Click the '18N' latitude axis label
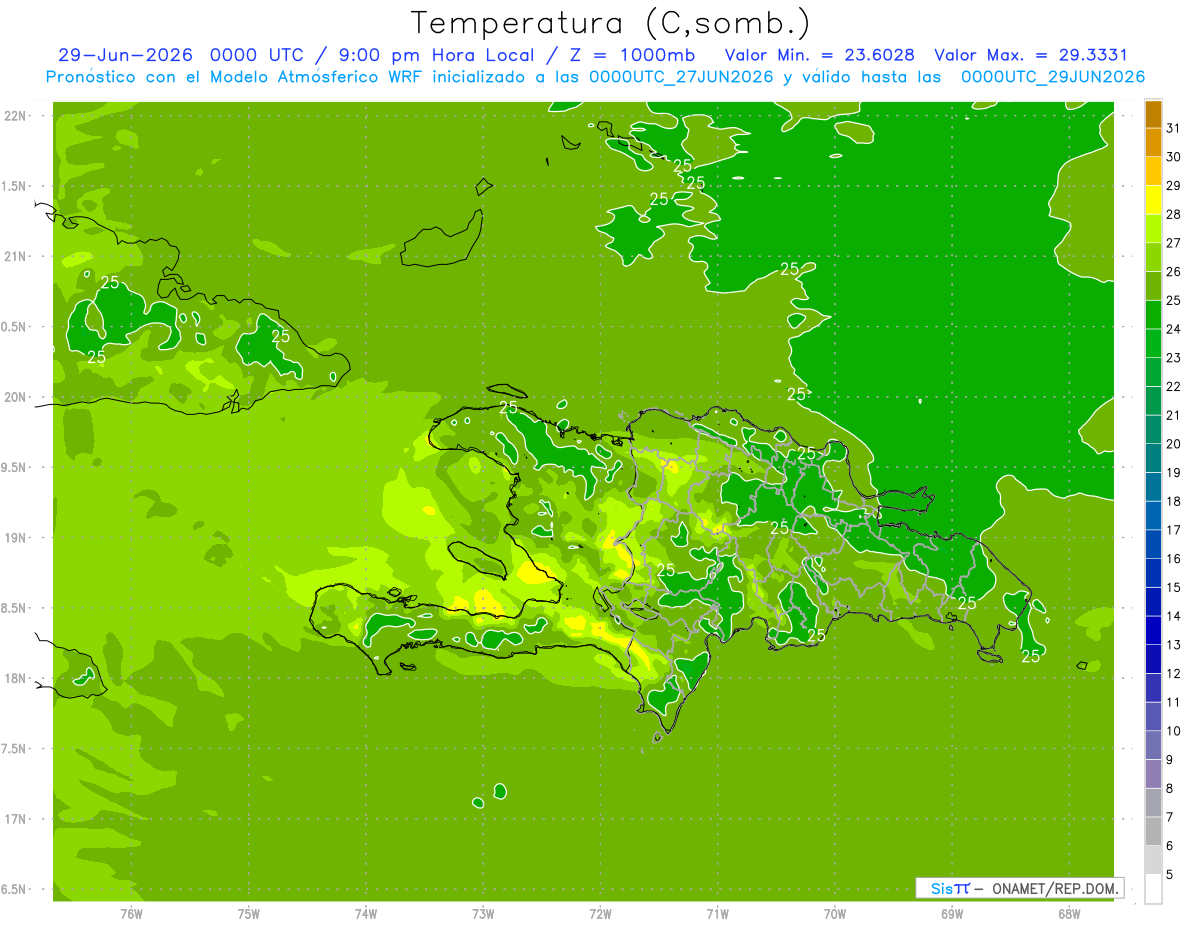This screenshot has height=927, width=1200. [x=17, y=679]
